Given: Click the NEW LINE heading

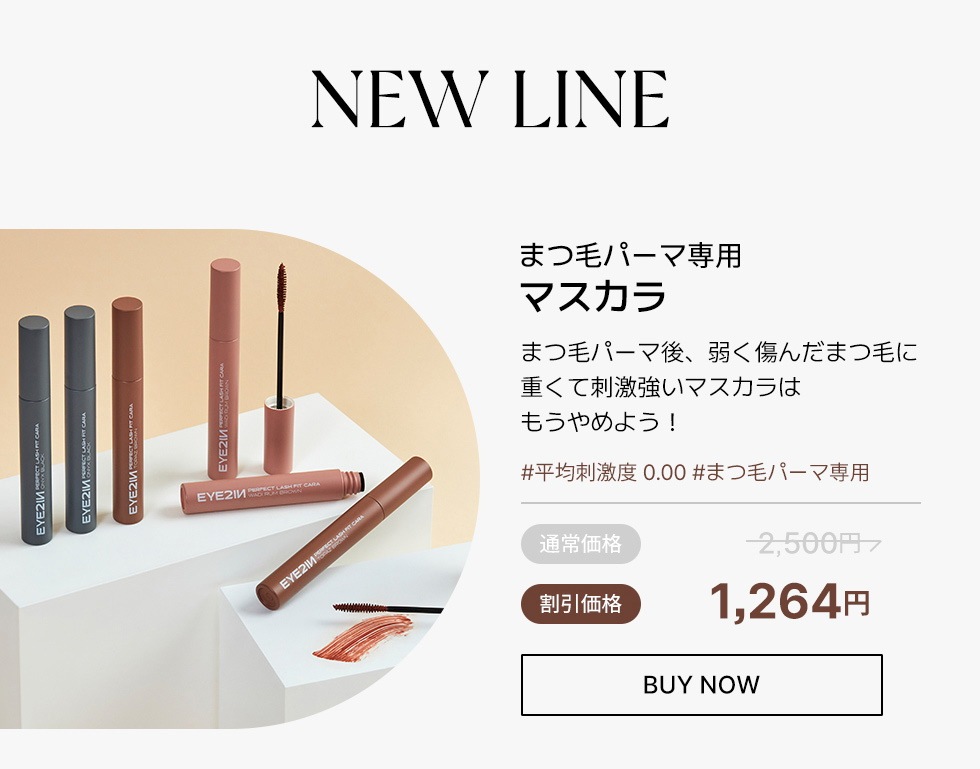Looking at the screenshot, I should pyautogui.click(x=491, y=99).
